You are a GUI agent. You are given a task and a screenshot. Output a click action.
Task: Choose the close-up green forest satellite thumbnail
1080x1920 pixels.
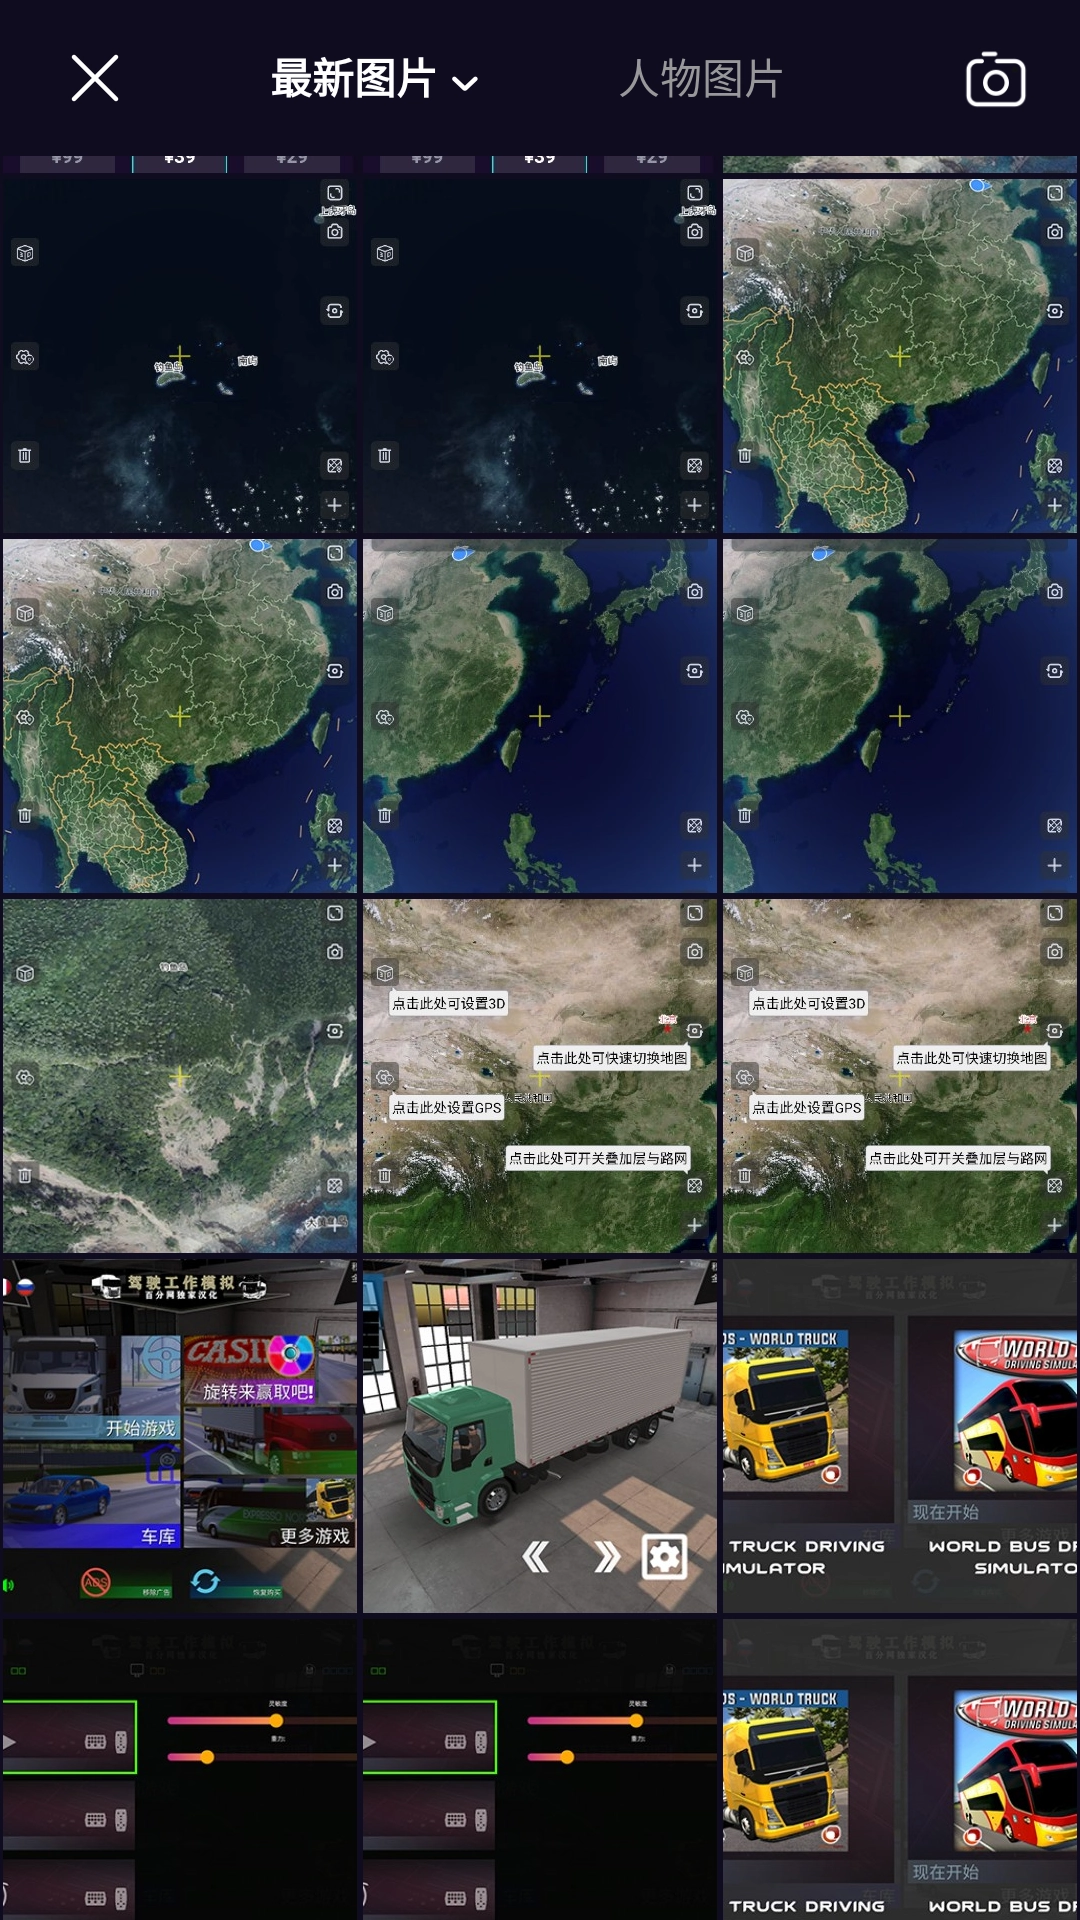[179, 1075]
